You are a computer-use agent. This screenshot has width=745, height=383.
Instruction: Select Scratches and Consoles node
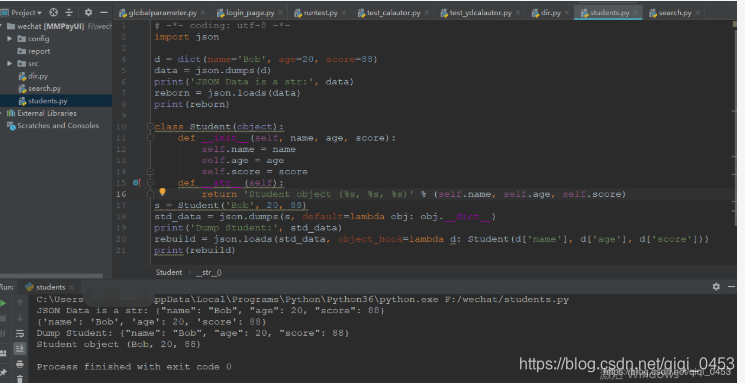point(53,125)
